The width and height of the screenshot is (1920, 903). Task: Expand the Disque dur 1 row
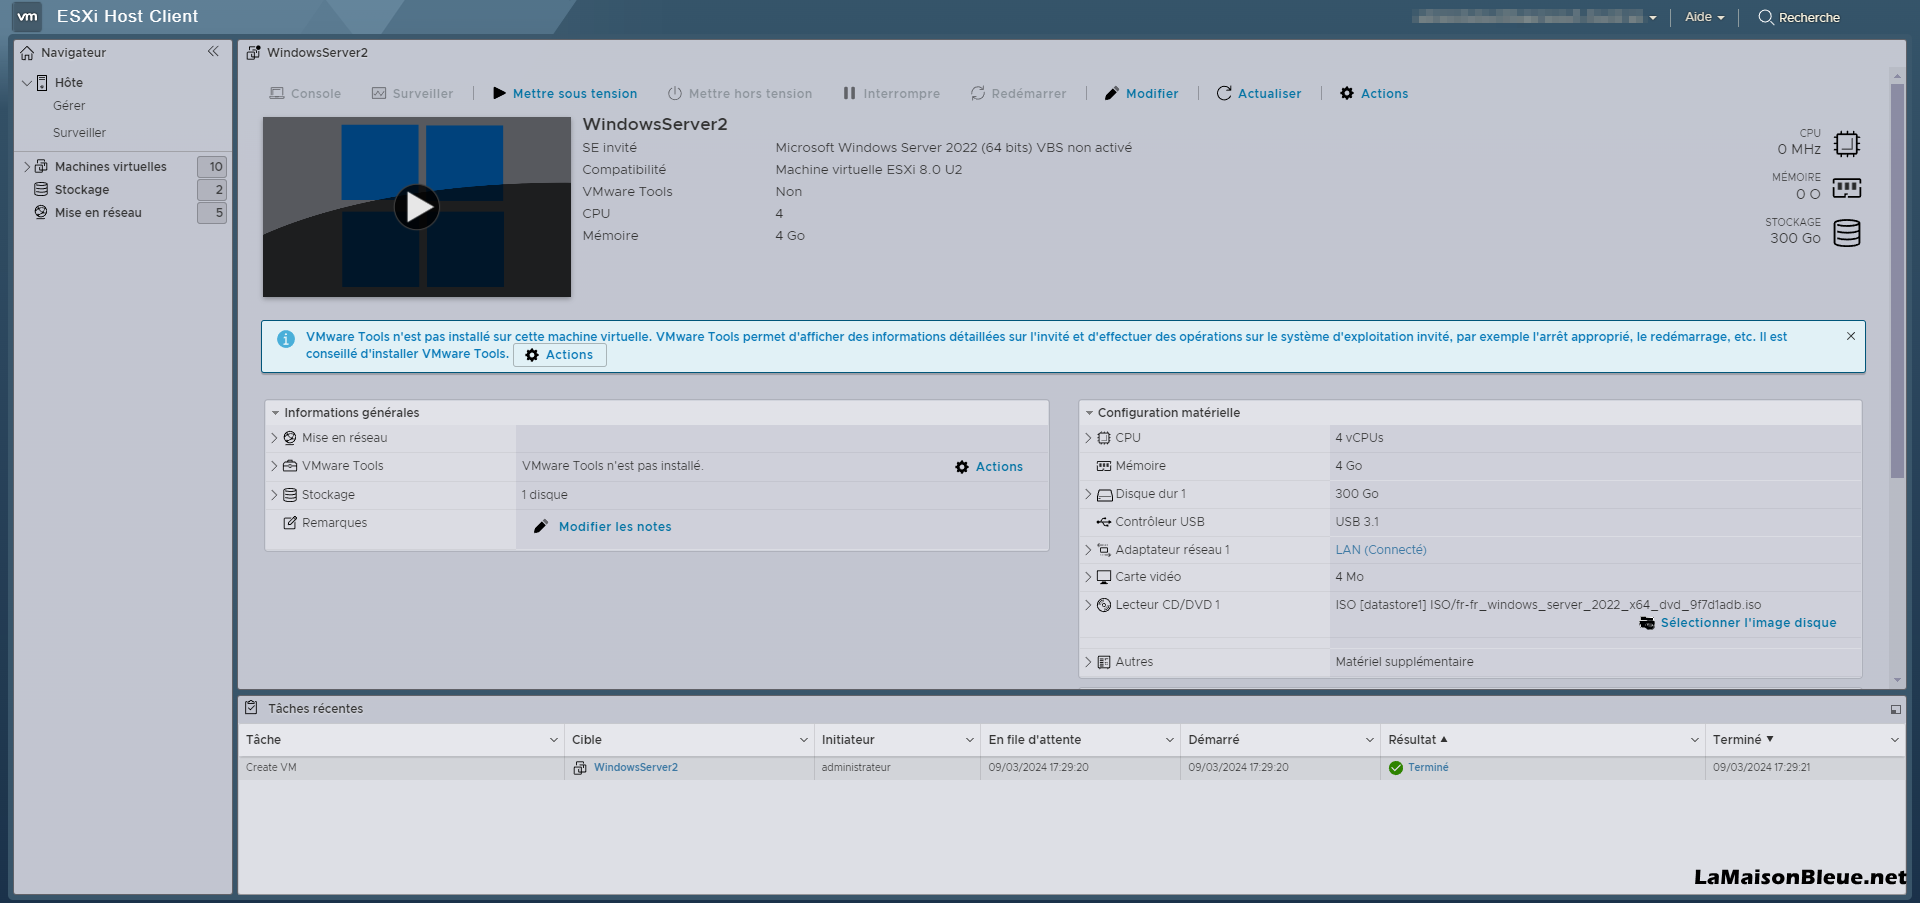coord(1088,494)
